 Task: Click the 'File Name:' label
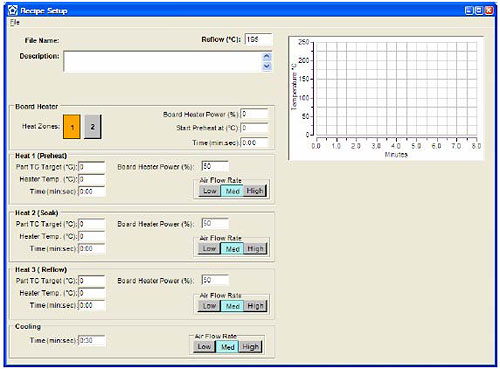[42, 40]
